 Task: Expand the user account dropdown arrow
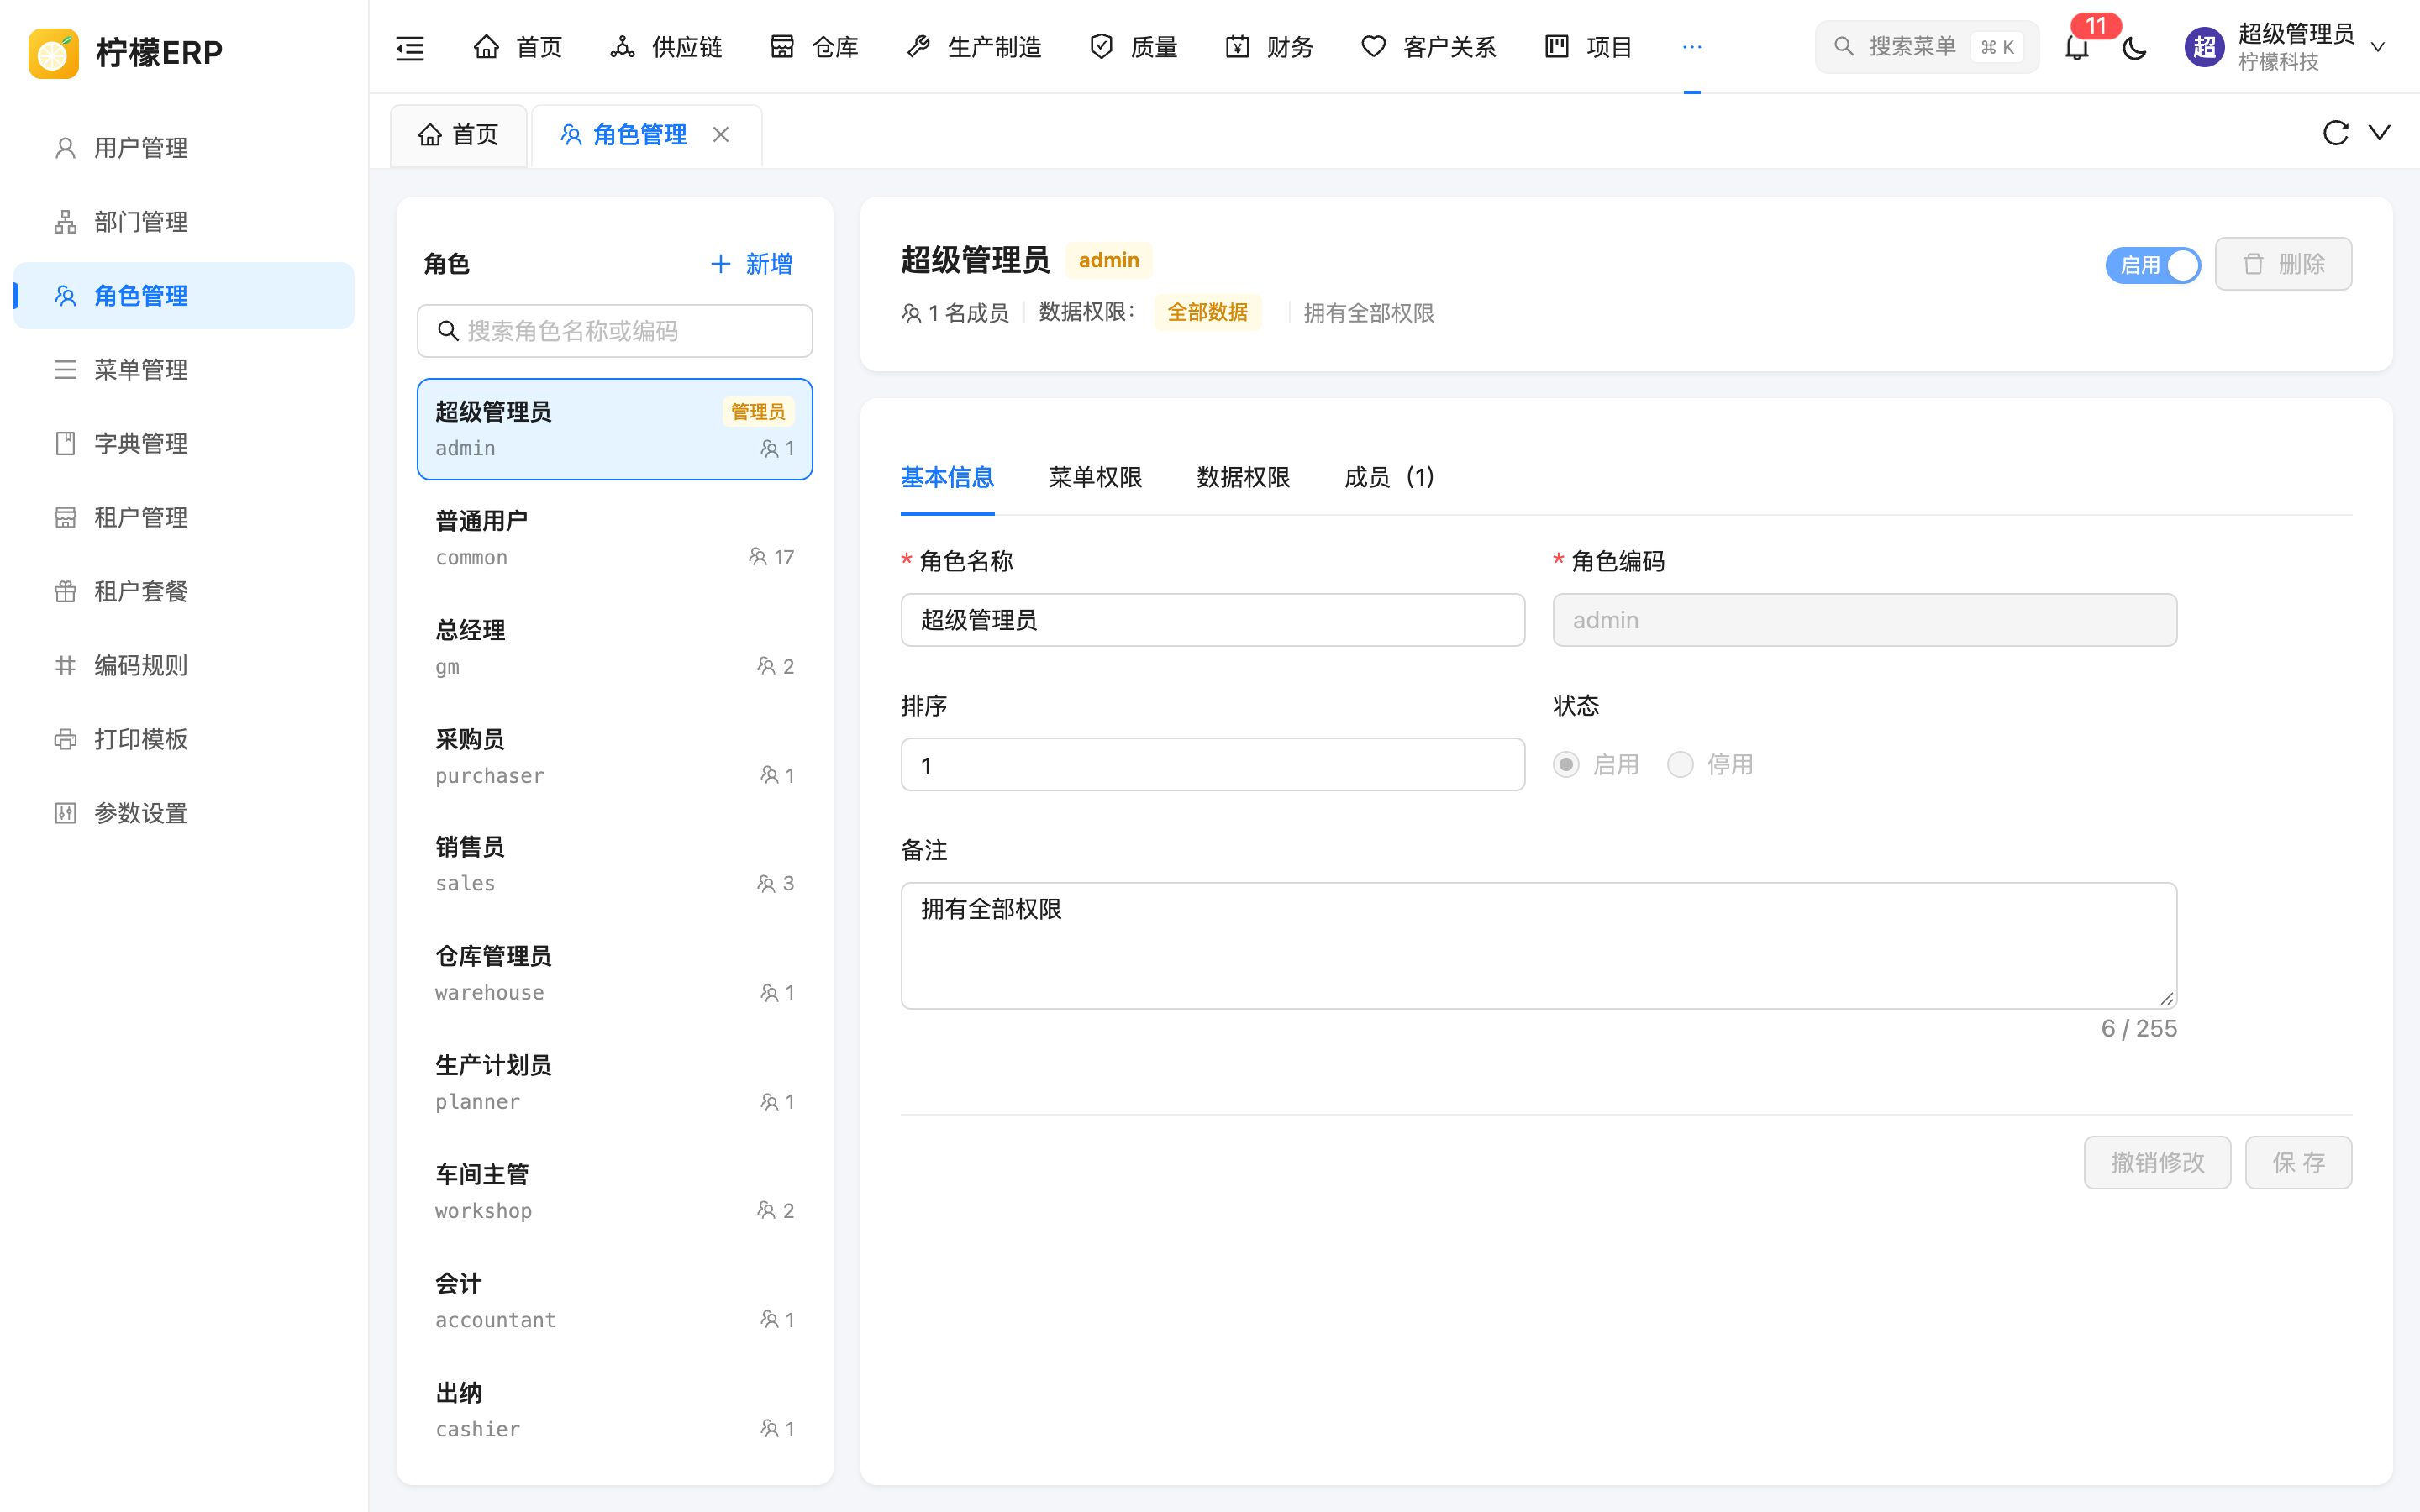(2379, 47)
